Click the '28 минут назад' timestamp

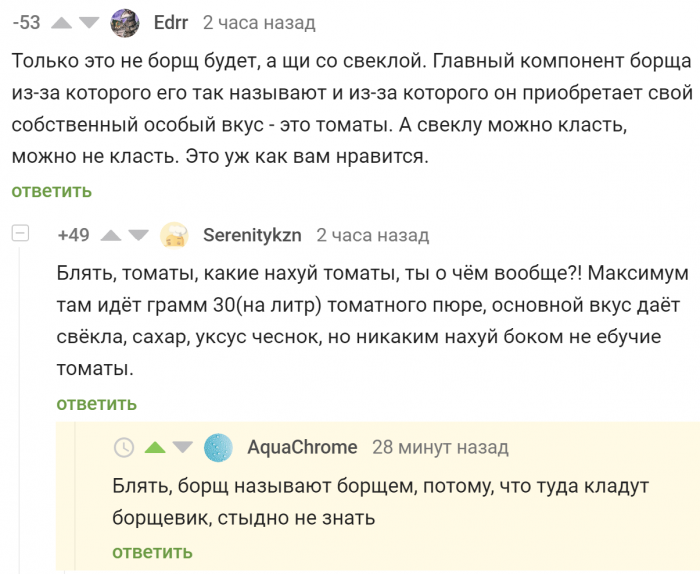click(440, 447)
